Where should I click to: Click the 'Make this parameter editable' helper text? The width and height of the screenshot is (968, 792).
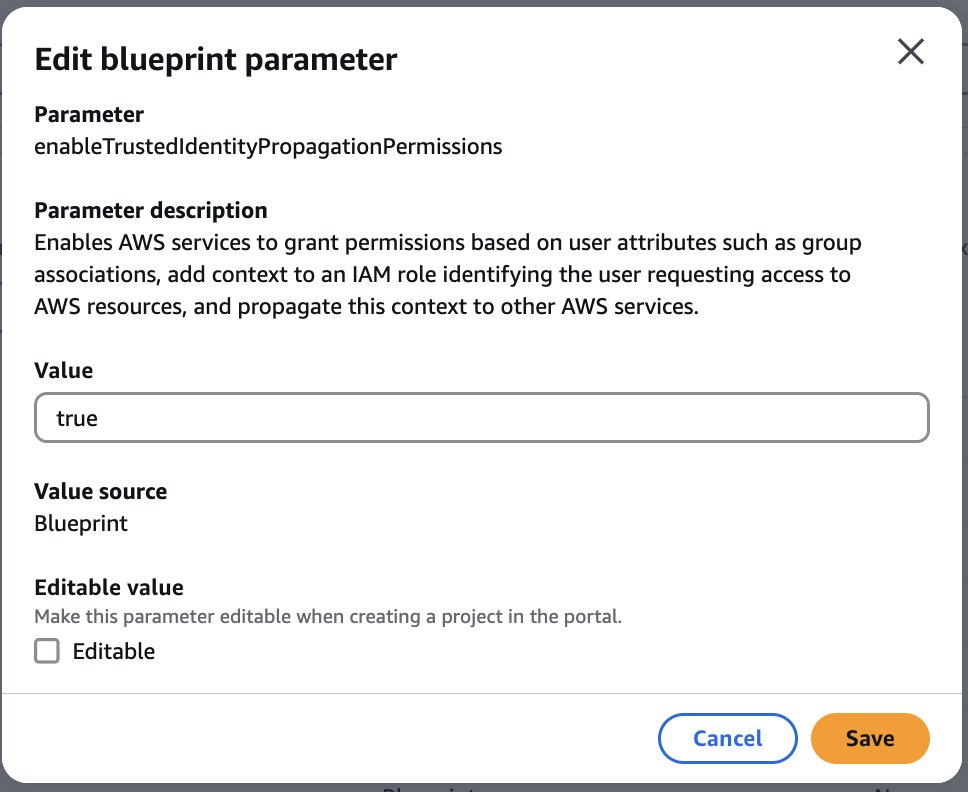click(x=328, y=616)
